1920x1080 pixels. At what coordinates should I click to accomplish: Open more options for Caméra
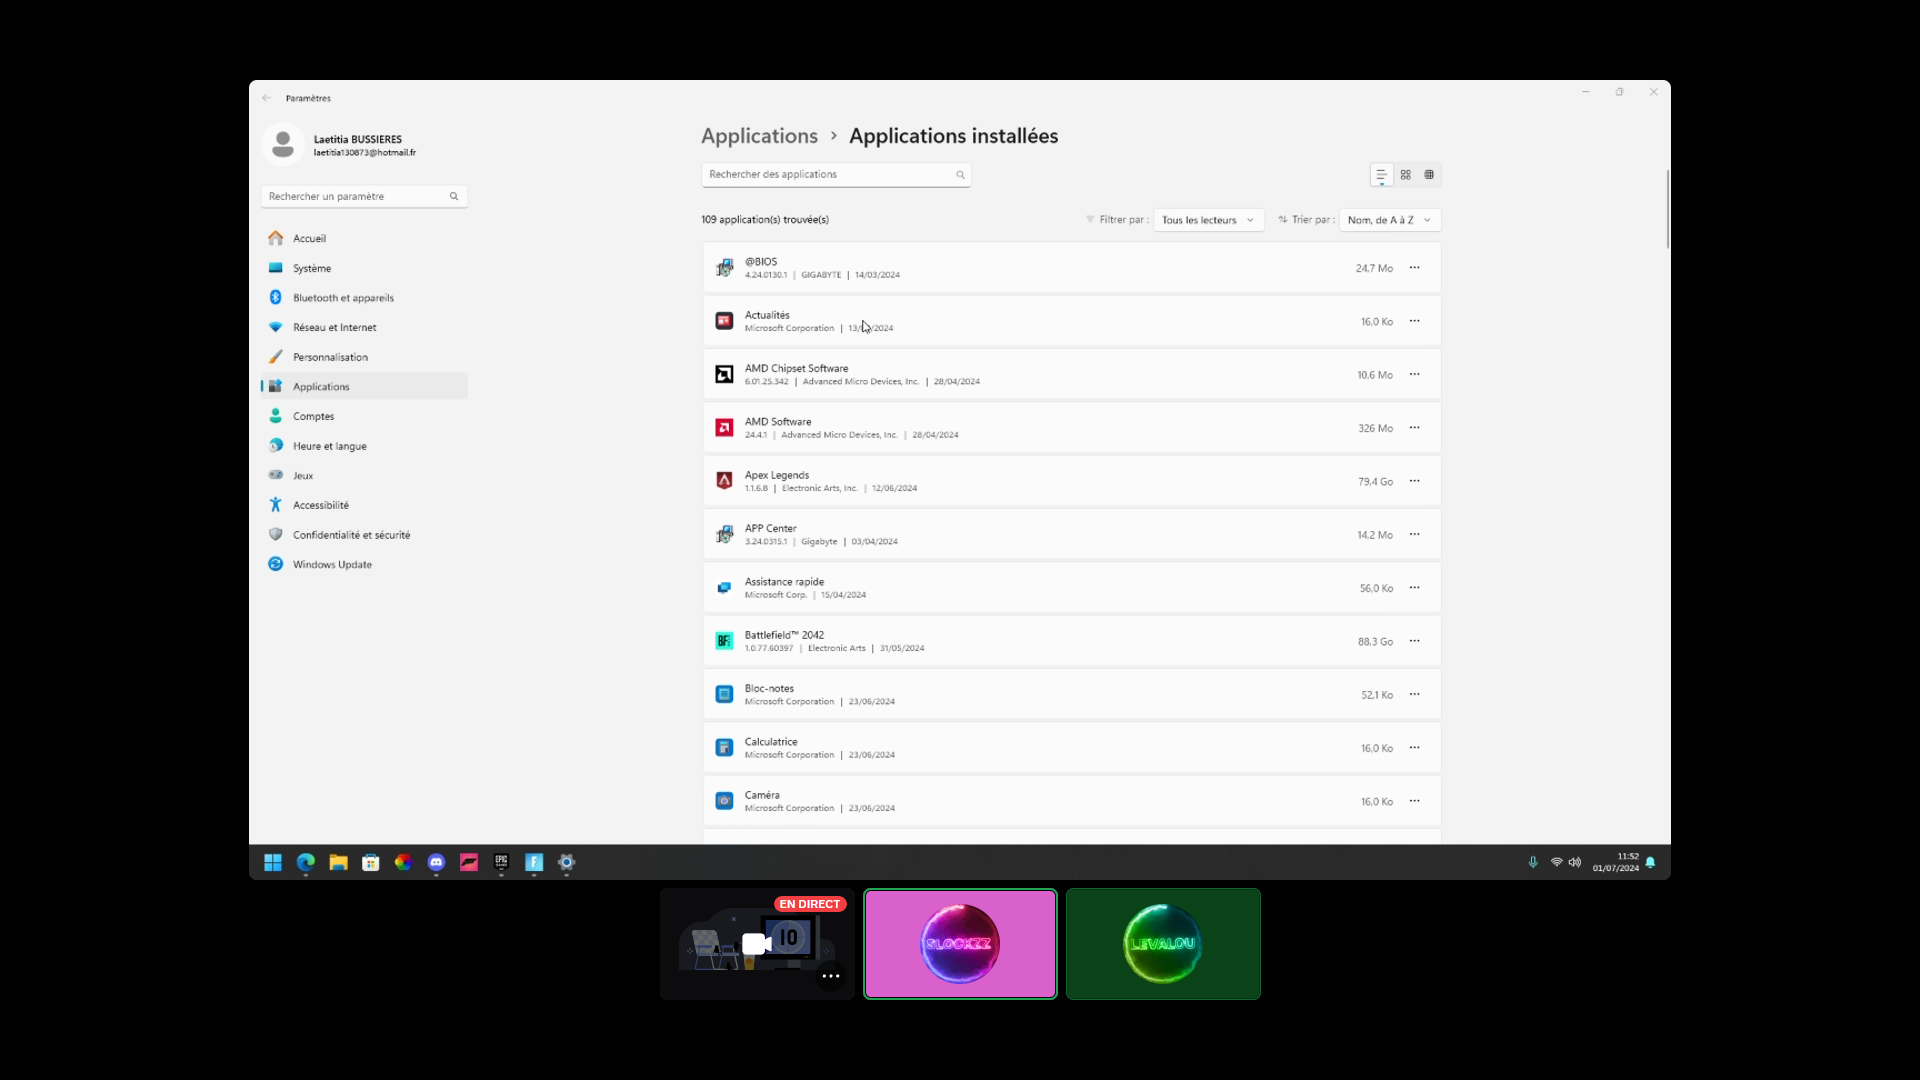(x=1414, y=801)
